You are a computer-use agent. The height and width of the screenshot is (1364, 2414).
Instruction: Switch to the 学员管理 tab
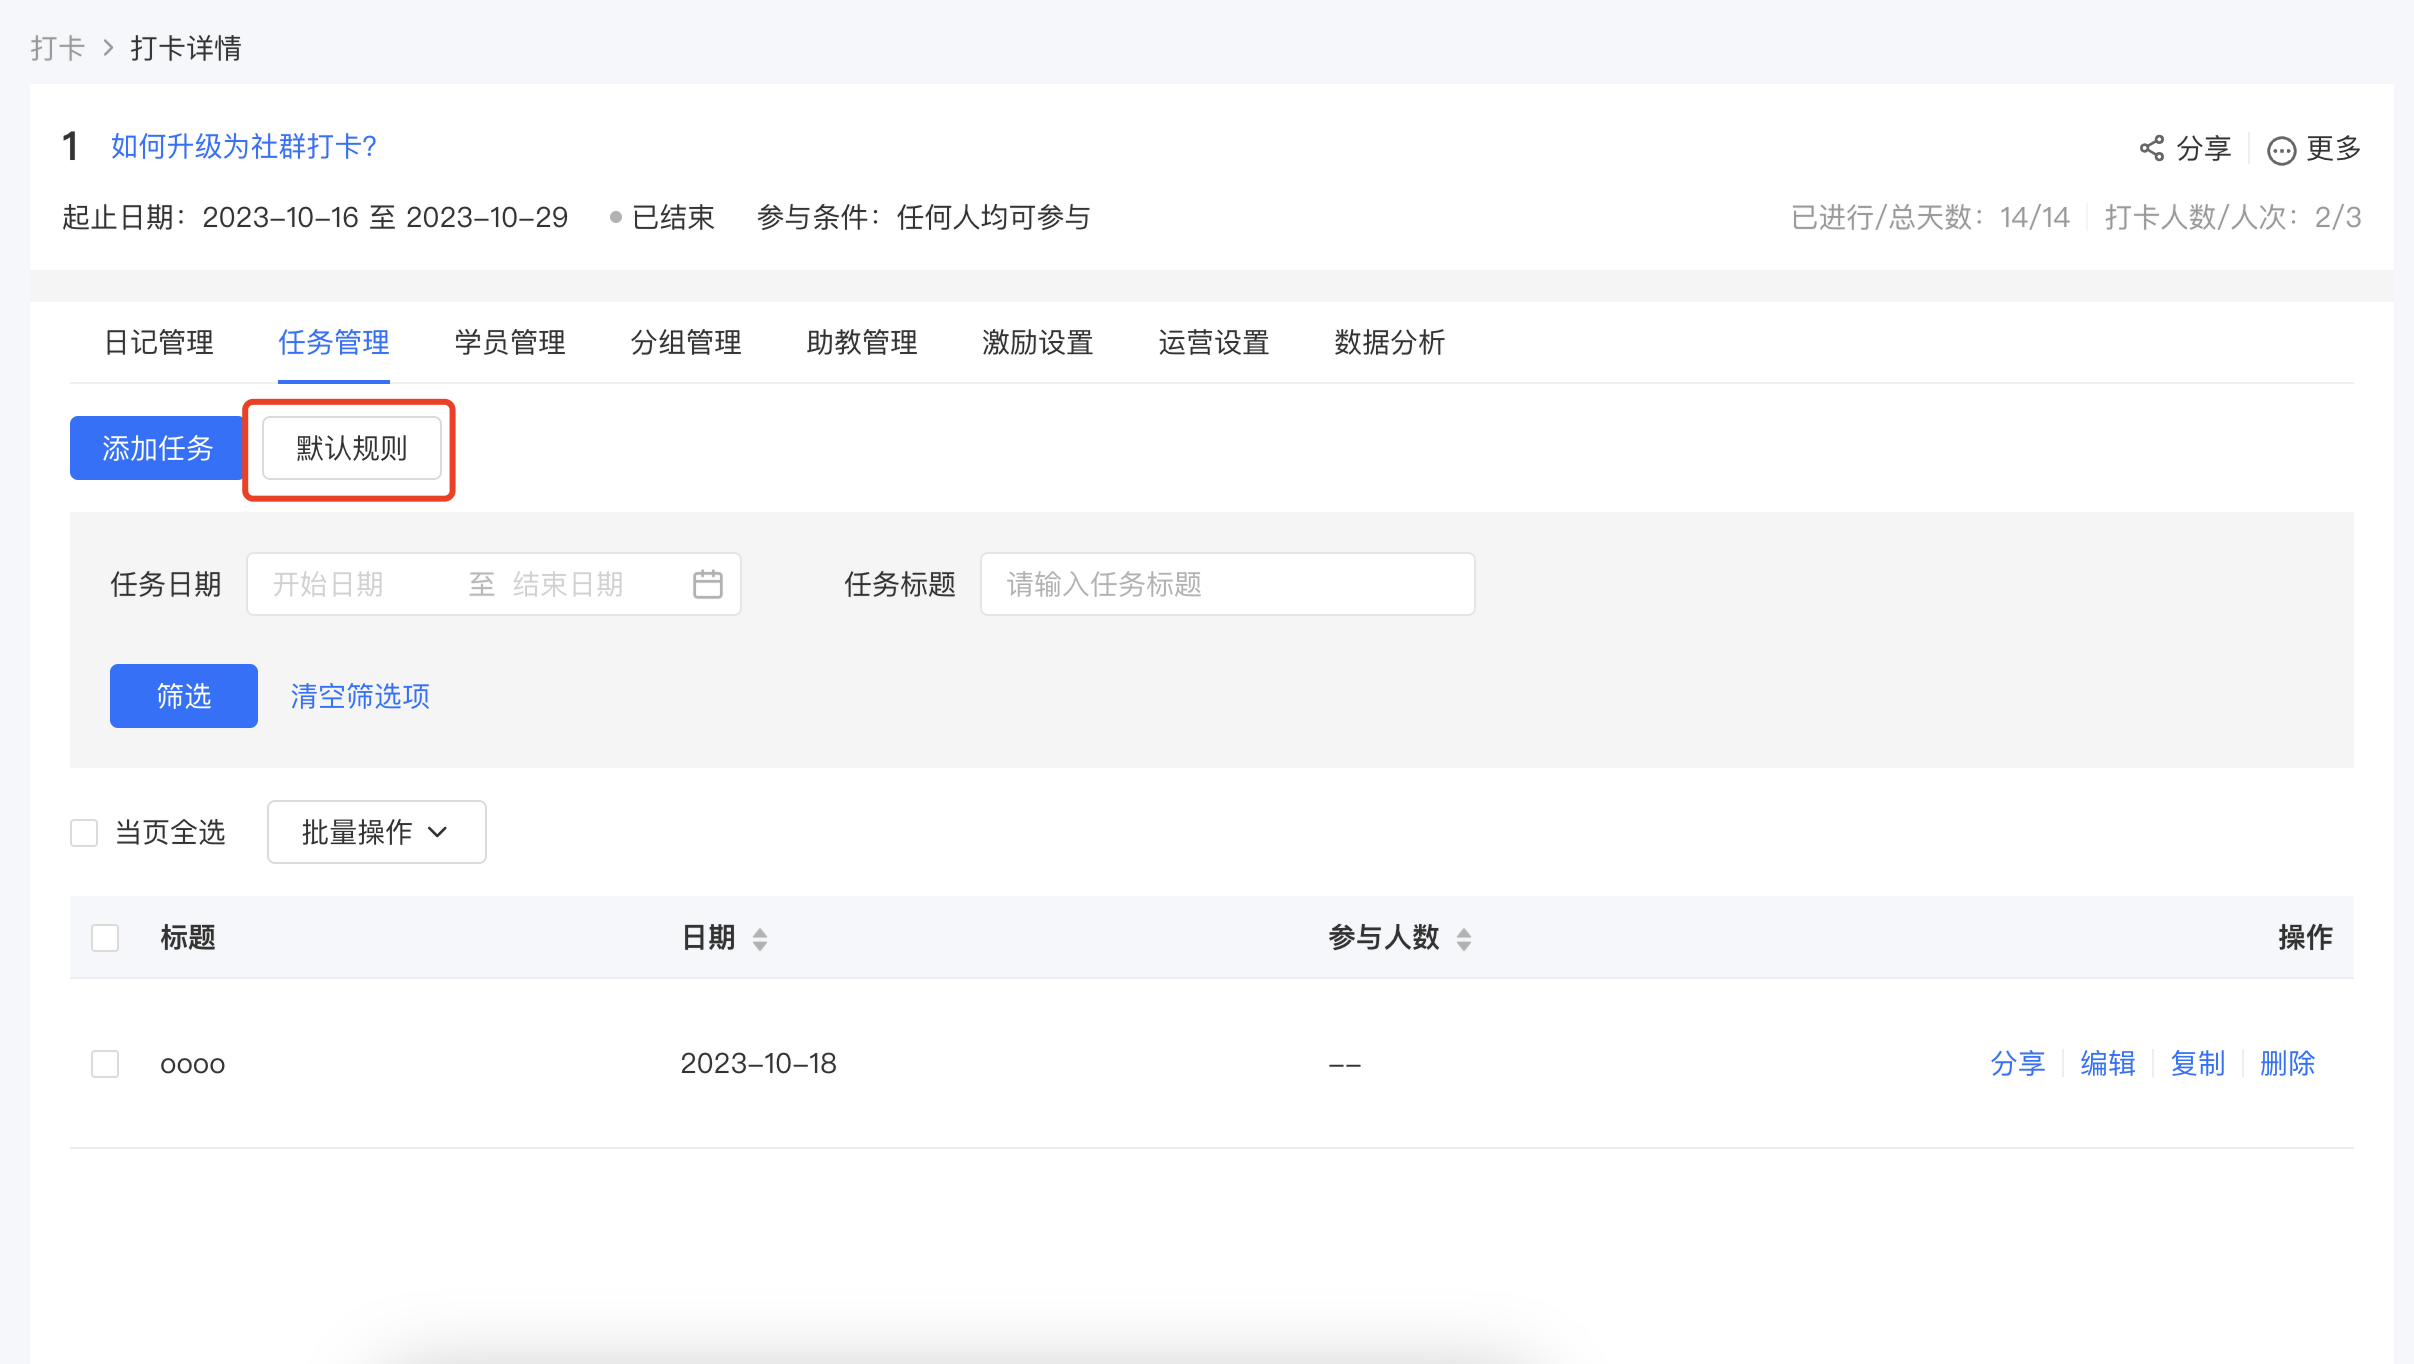(510, 343)
